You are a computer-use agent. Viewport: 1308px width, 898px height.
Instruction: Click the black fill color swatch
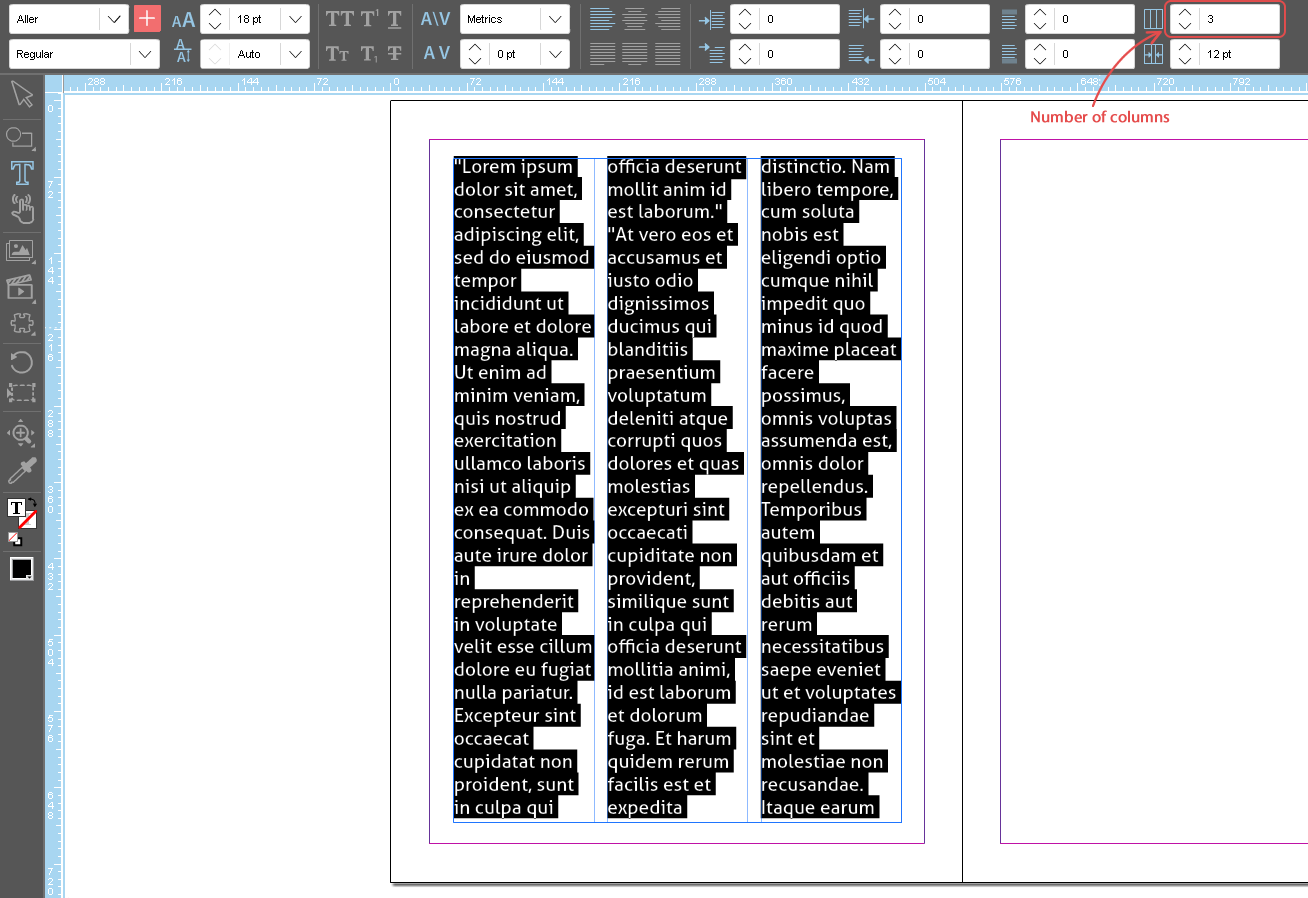pos(21,569)
